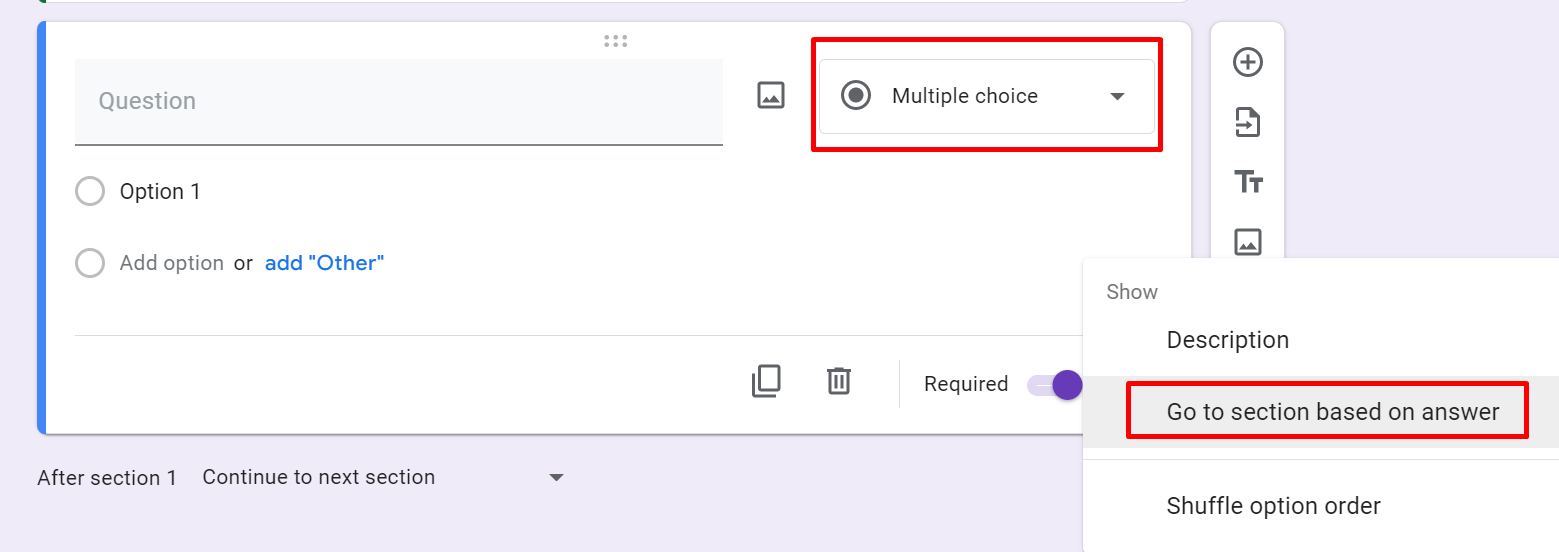Screen dimensions: 1559x552
Task: Click the Add question plus icon
Action: (x=1247, y=62)
